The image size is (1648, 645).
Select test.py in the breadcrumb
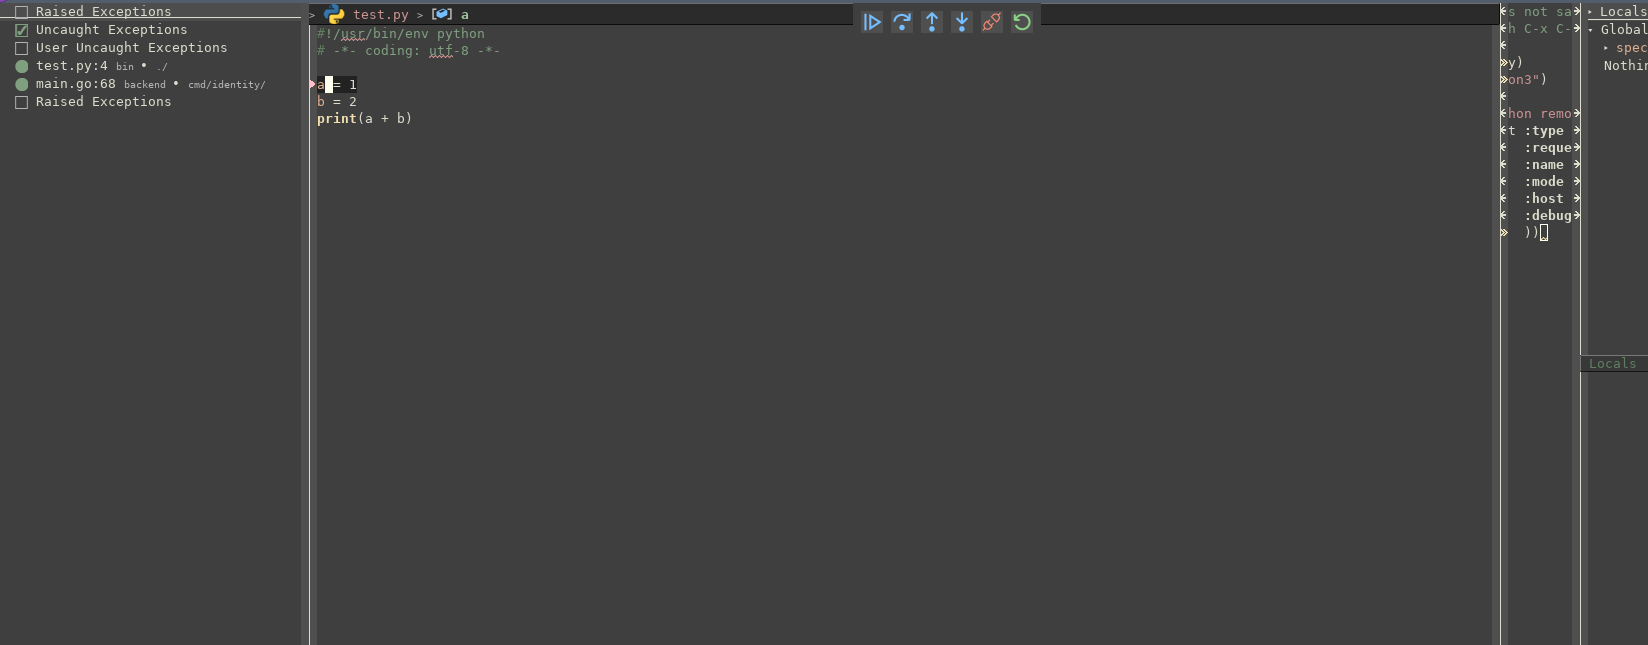(380, 15)
